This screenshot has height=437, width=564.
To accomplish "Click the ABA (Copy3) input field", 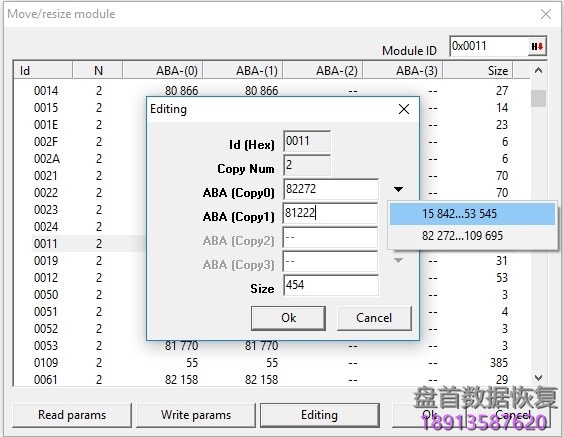I will pyautogui.click(x=331, y=261).
